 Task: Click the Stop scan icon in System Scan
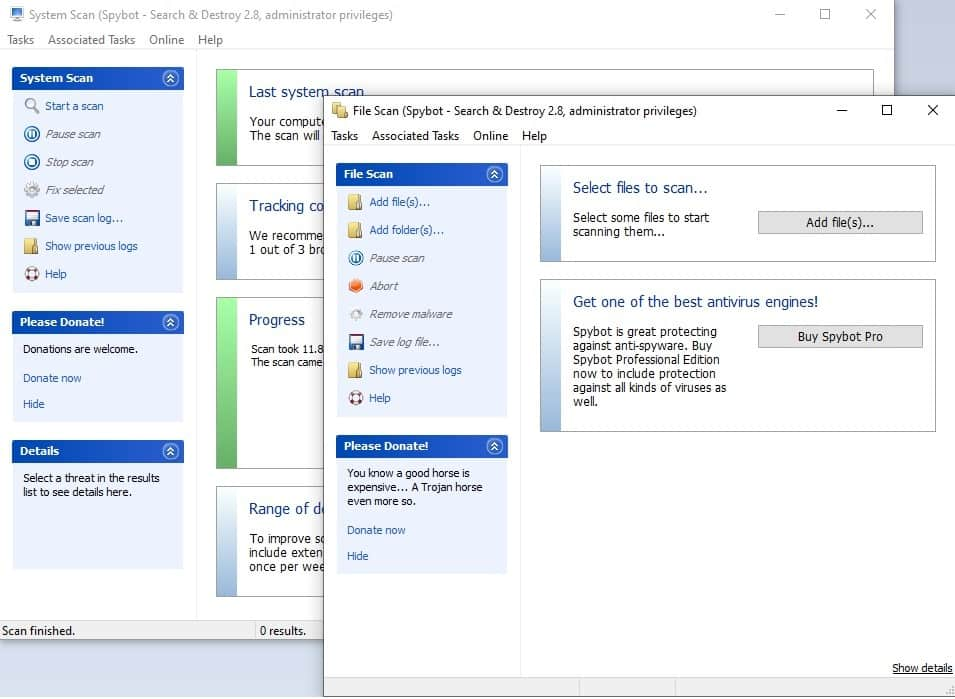pyautogui.click(x=32, y=162)
